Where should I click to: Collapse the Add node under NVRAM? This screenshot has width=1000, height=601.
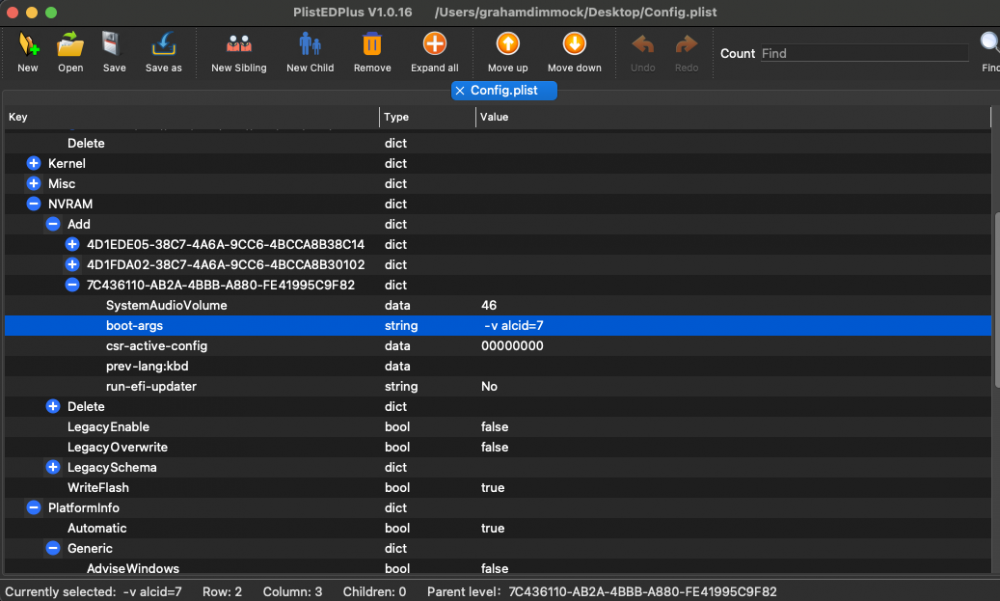[x=53, y=224]
